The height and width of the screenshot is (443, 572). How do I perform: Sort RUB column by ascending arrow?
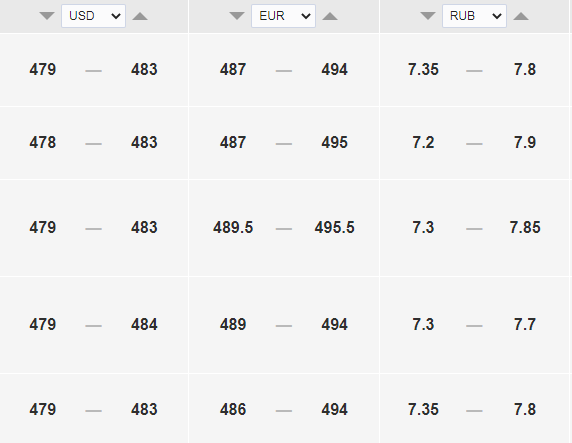point(521,16)
